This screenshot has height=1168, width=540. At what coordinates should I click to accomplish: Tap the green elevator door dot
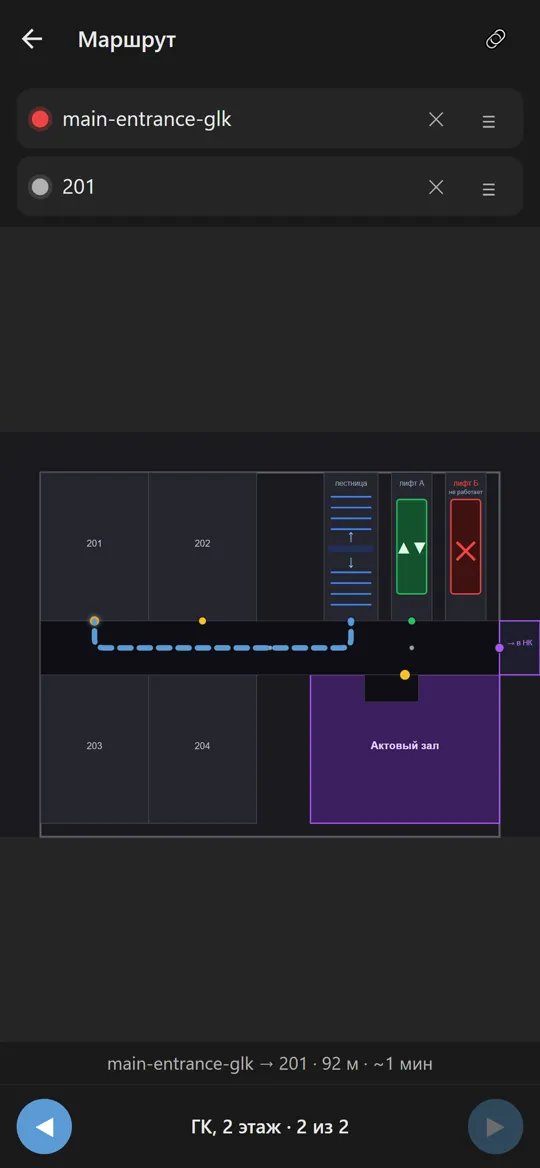point(412,620)
